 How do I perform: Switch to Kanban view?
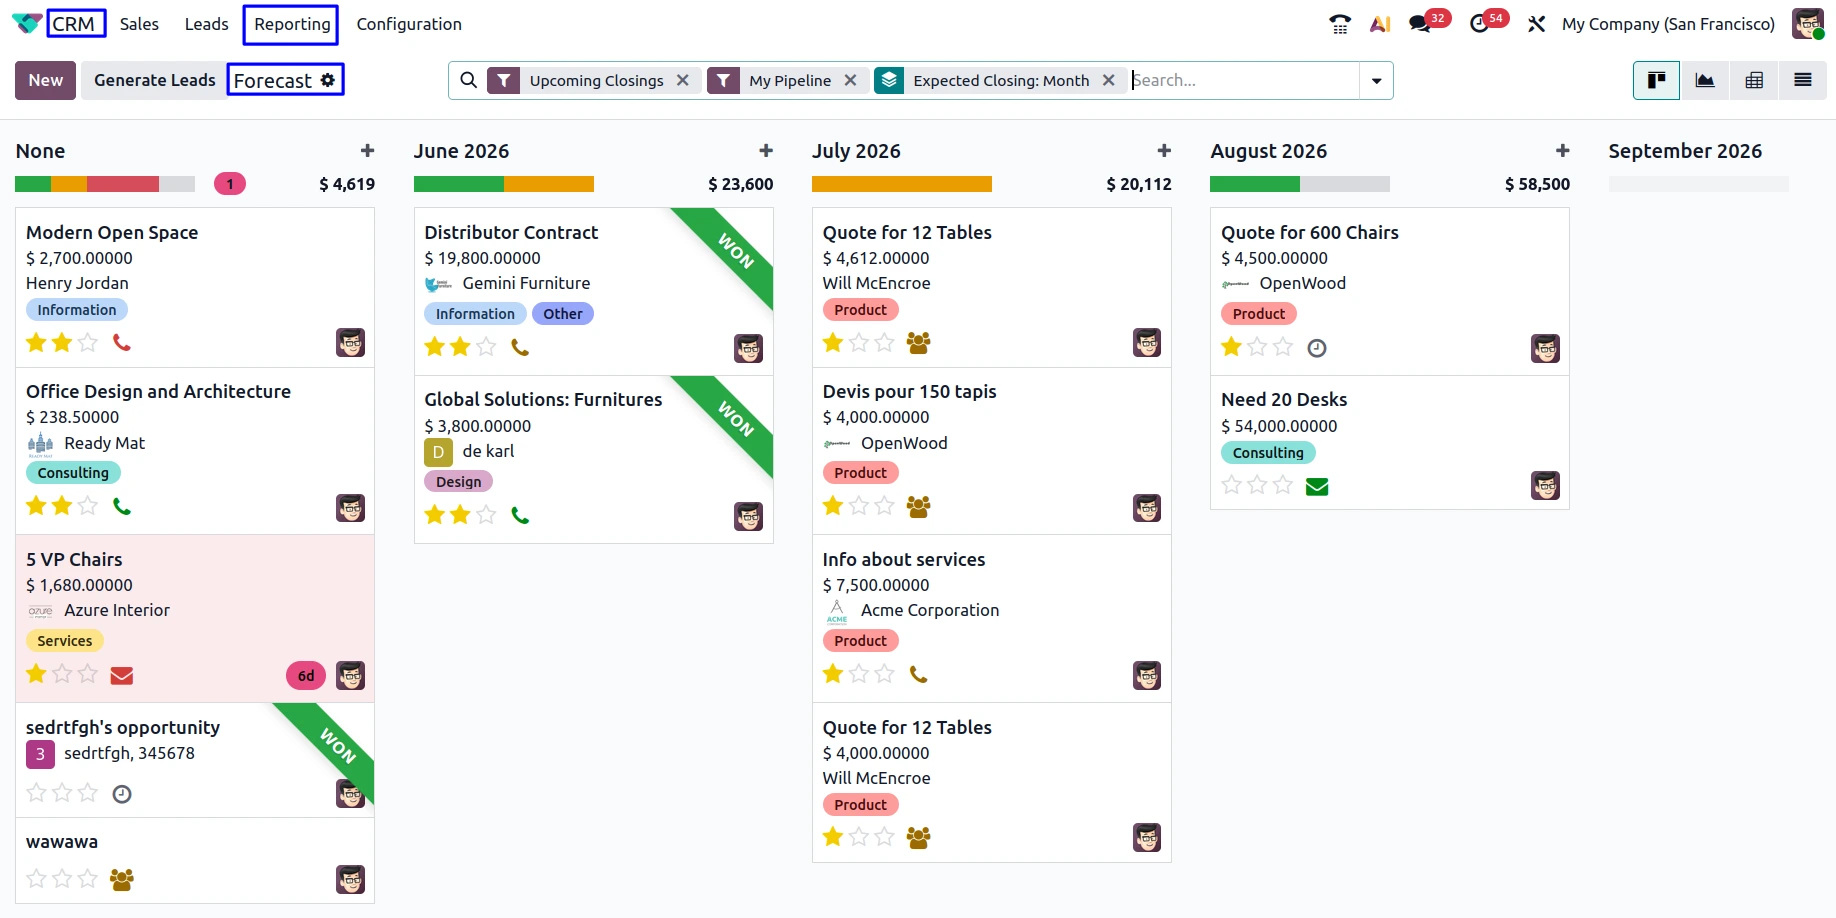click(x=1656, y=80)
